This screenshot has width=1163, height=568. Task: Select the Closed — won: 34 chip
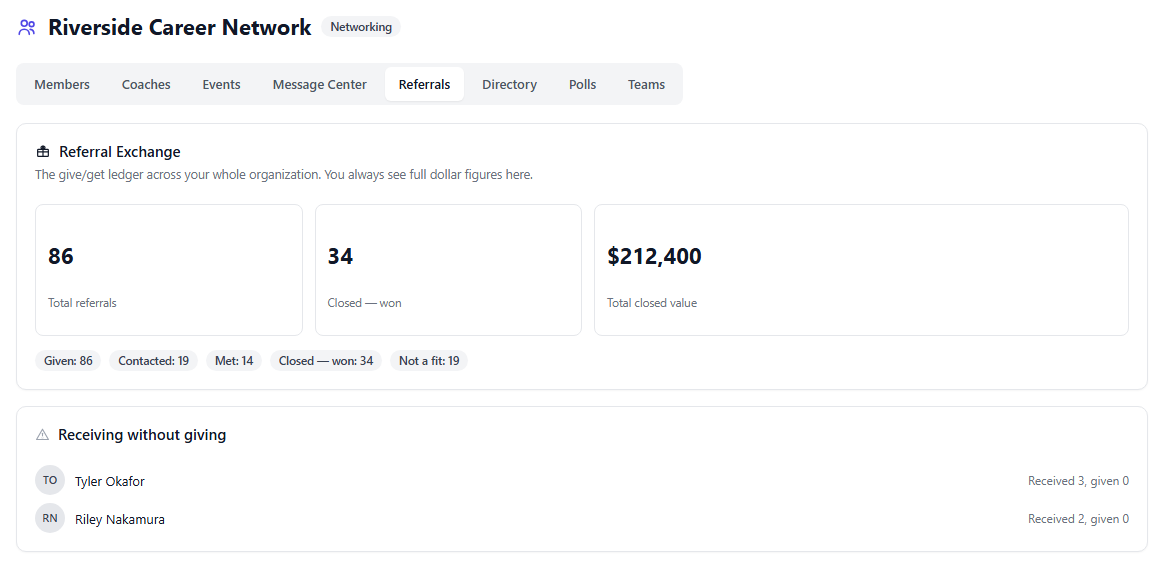tap(326, 361)
